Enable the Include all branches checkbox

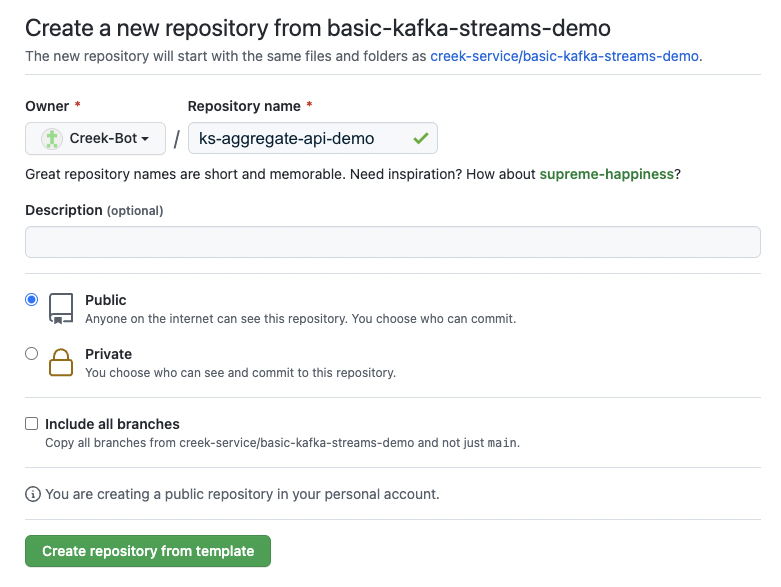tap(31, 424)
